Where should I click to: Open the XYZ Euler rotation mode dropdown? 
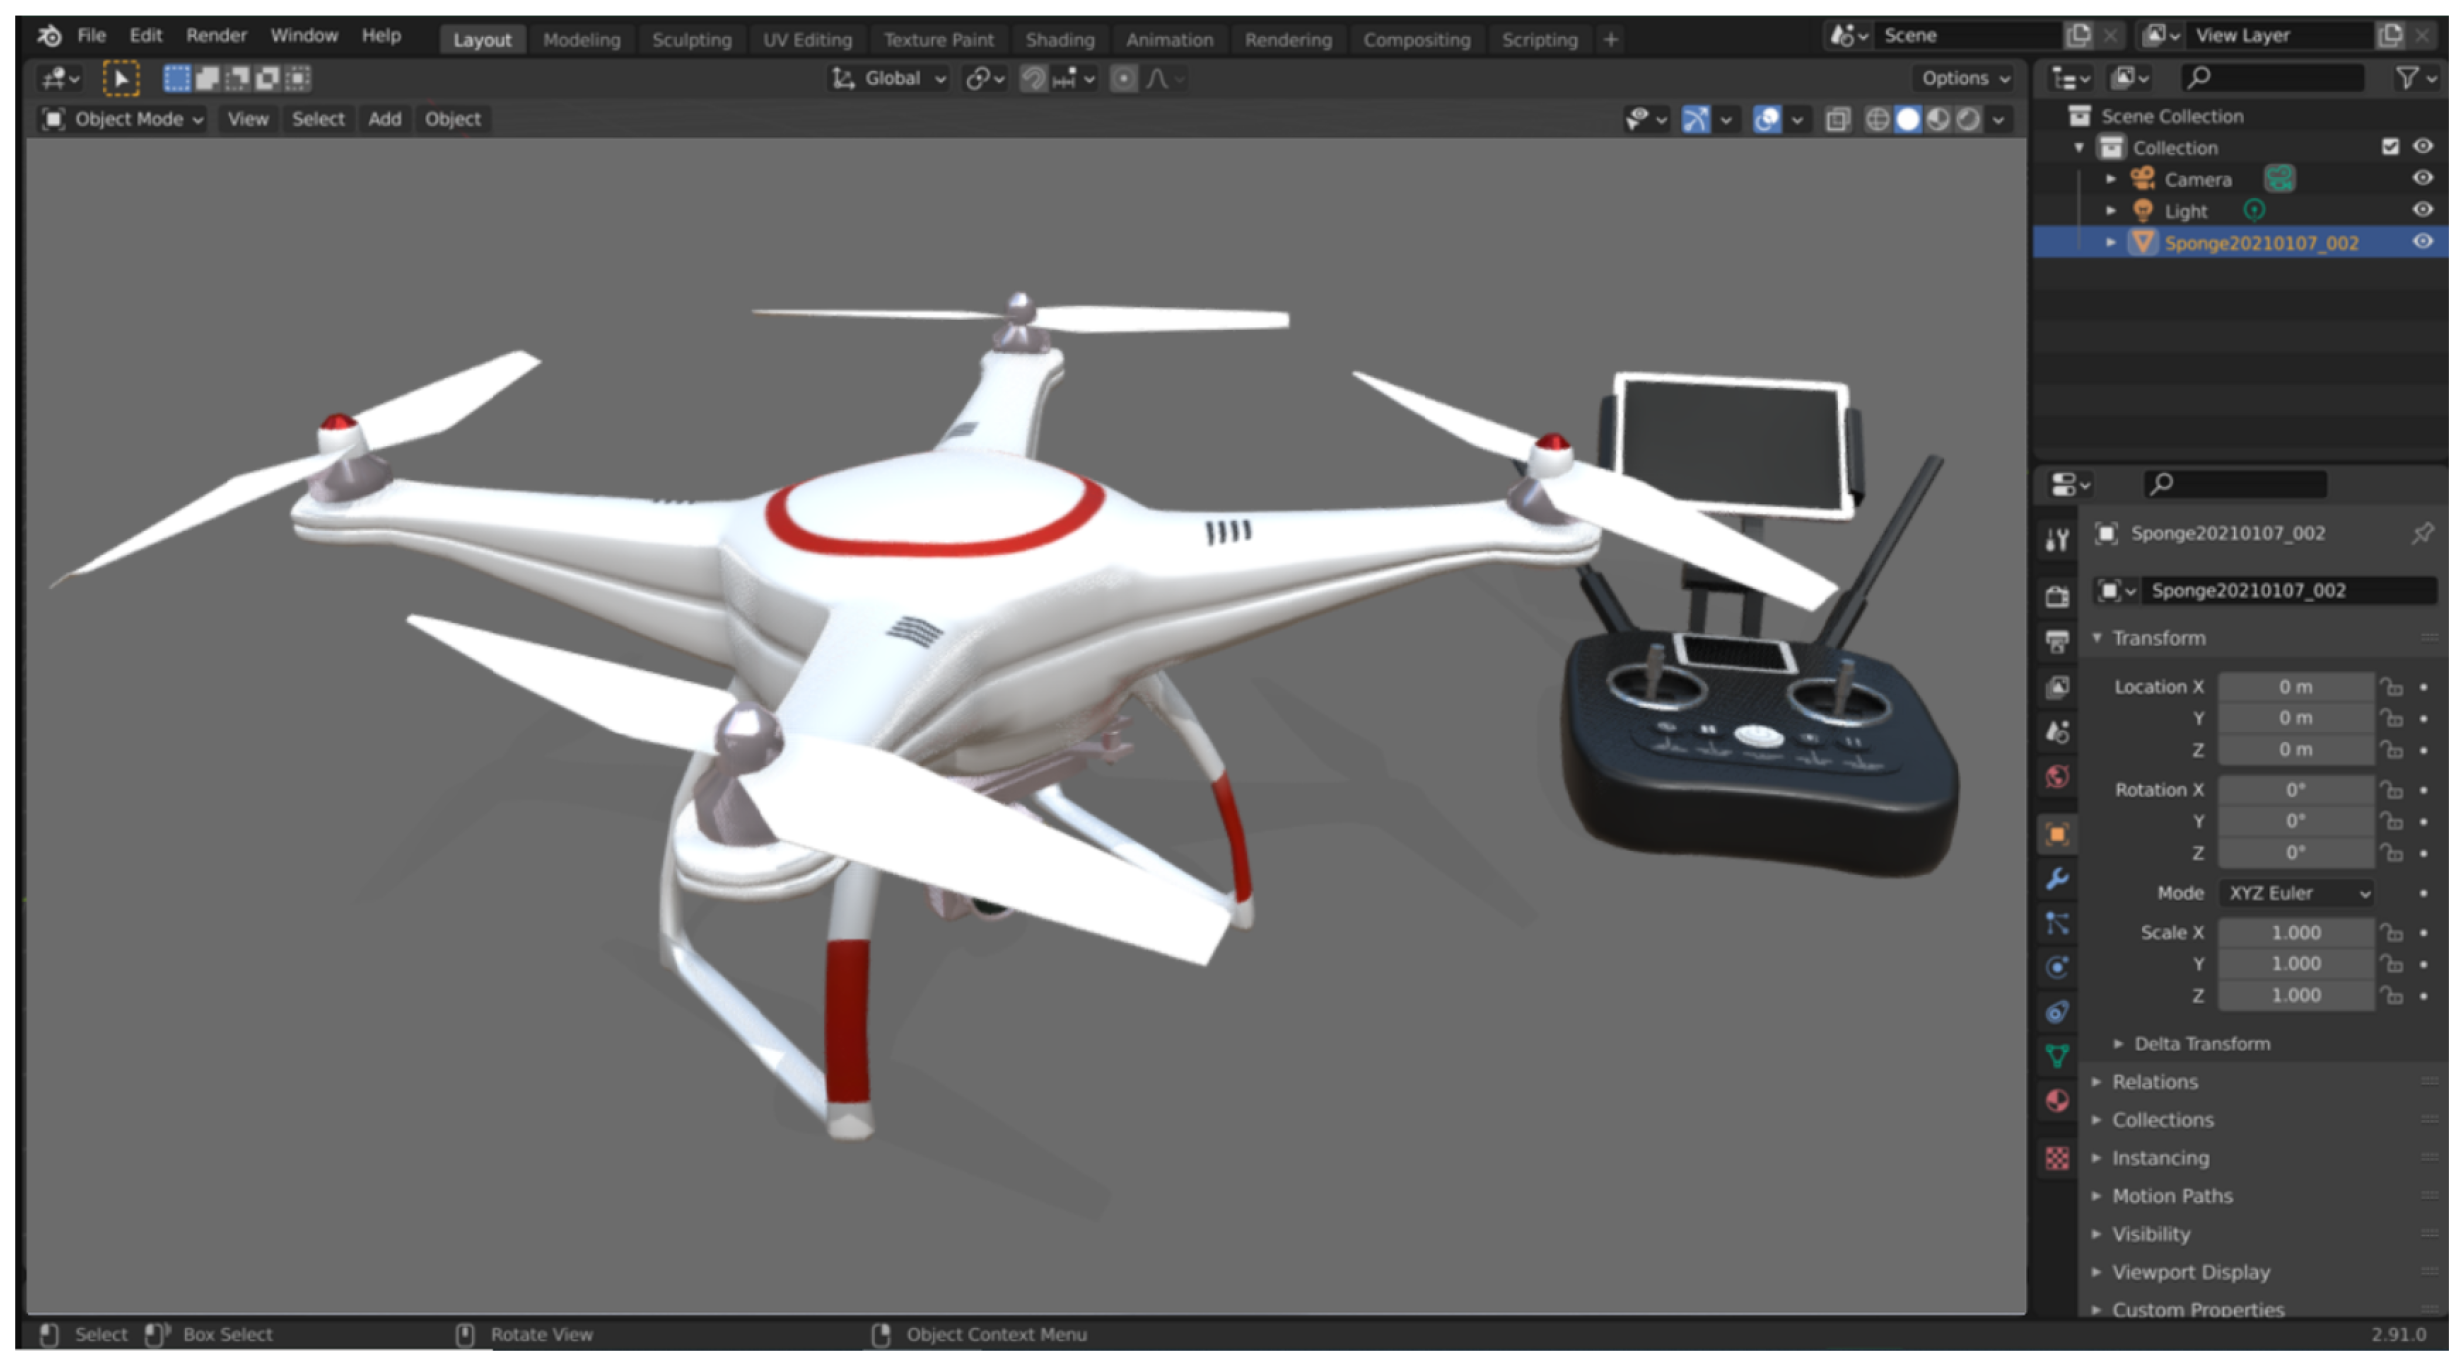pos(2298,893)
